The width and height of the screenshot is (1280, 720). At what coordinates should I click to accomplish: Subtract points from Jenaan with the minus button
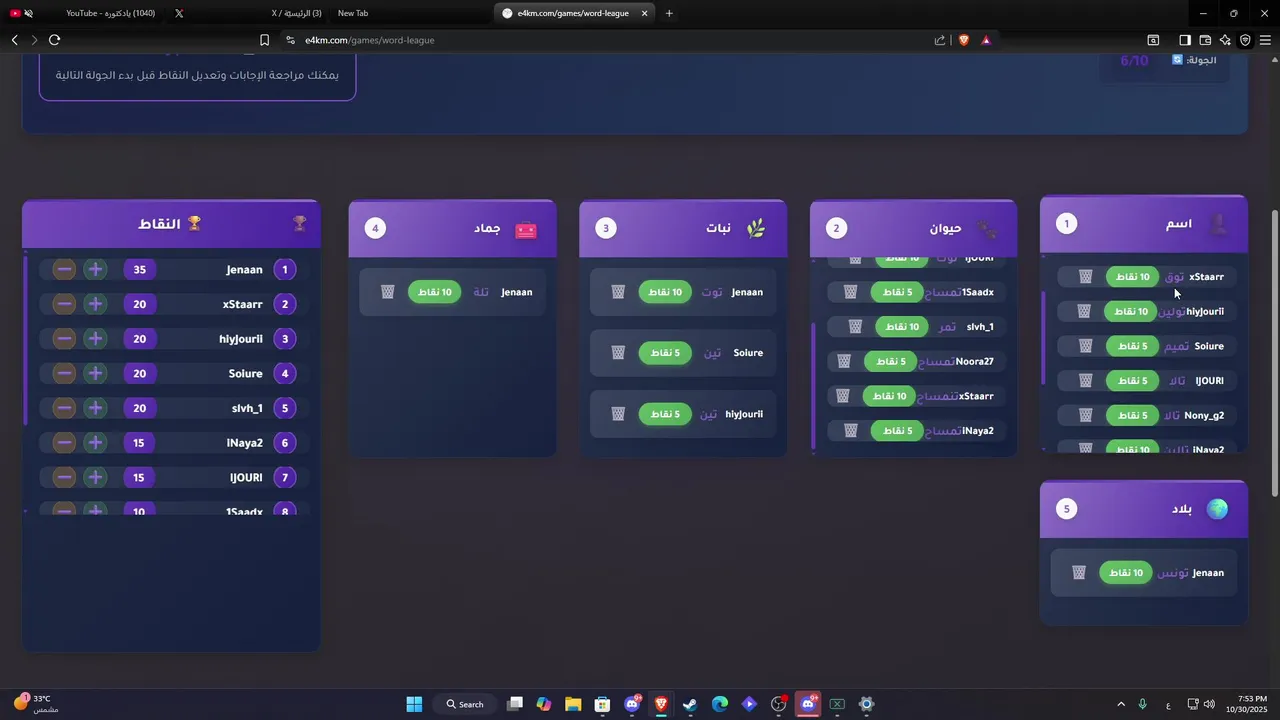point(64,270)
